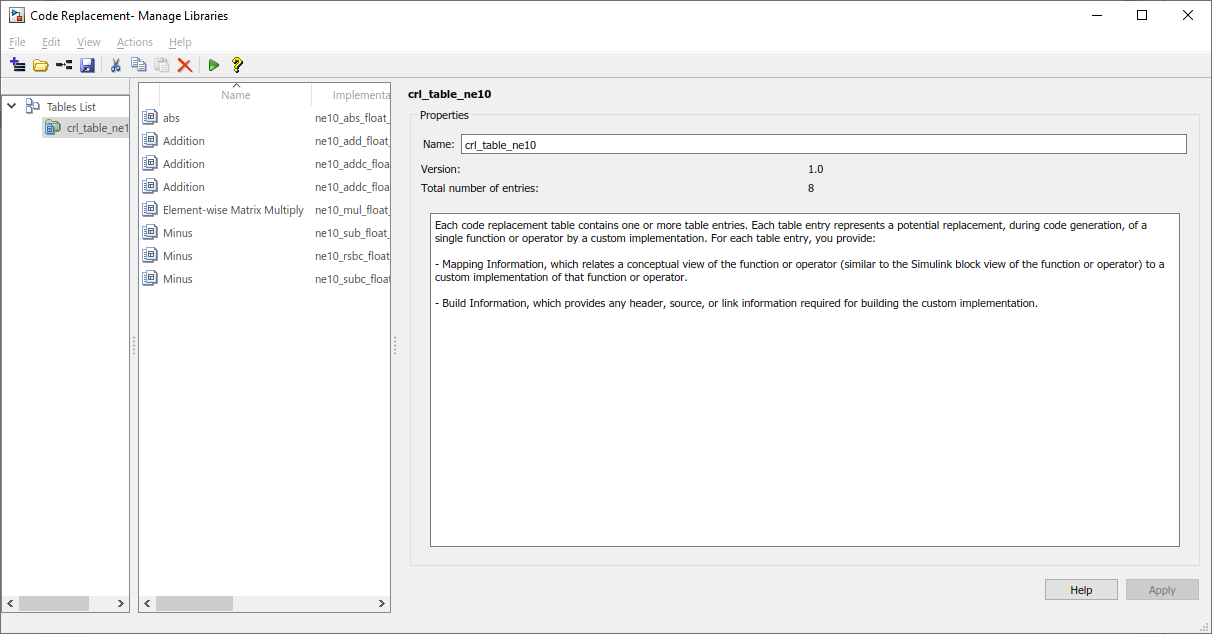Maximize the Code Replacement window

[x=1142, y=15]
